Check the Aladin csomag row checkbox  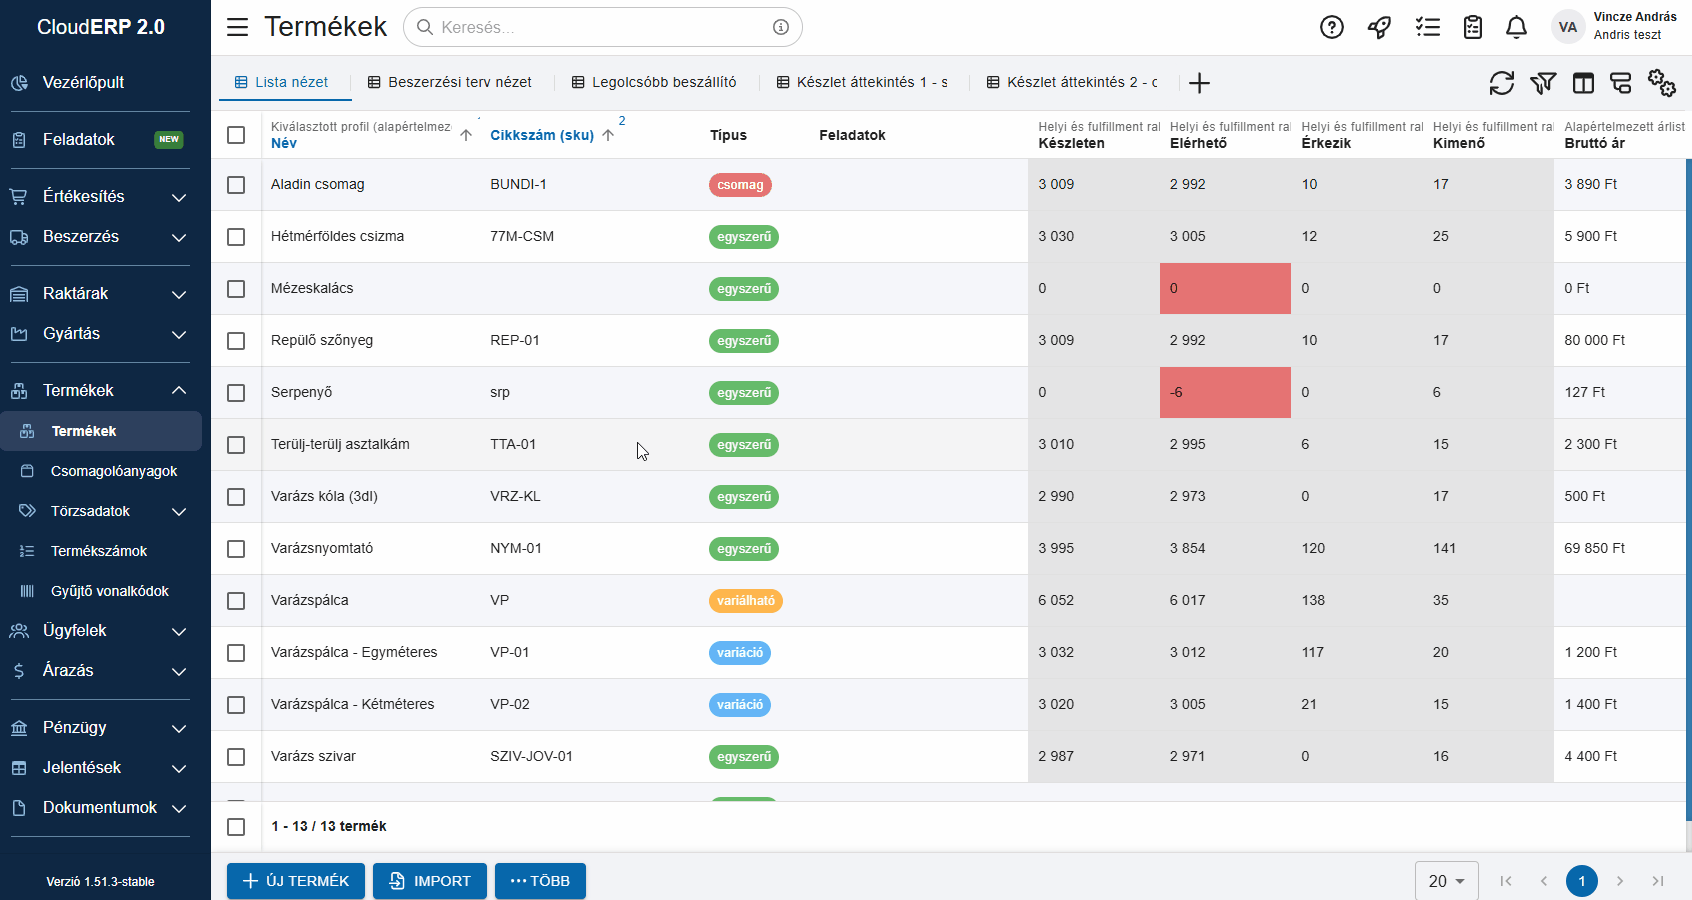coord(236,185)
